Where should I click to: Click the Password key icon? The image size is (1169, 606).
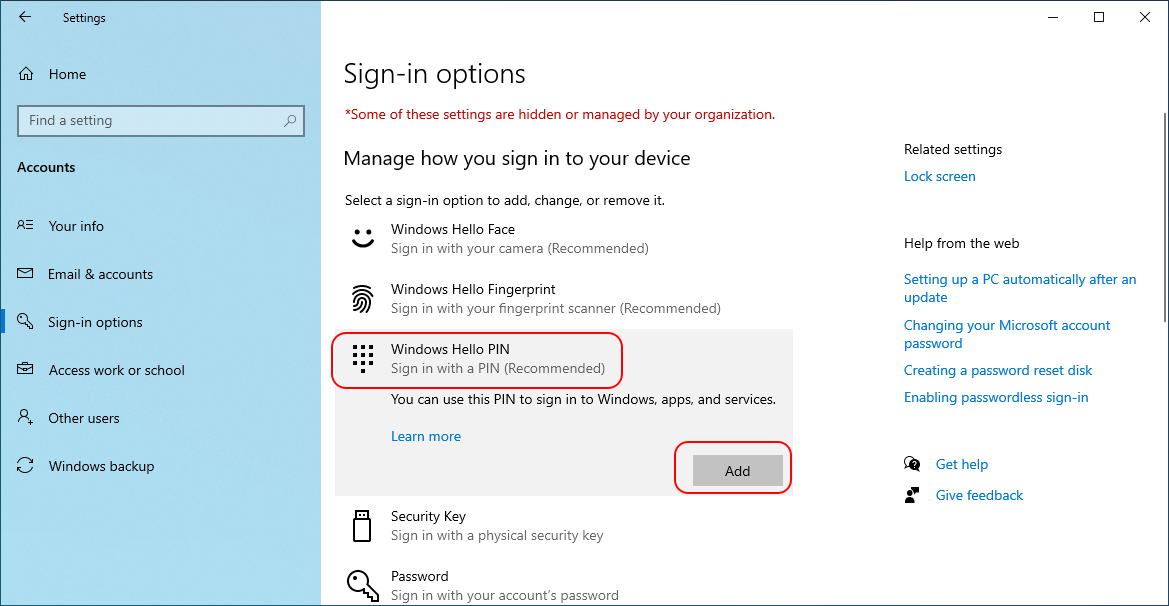[x=361, y=584]
